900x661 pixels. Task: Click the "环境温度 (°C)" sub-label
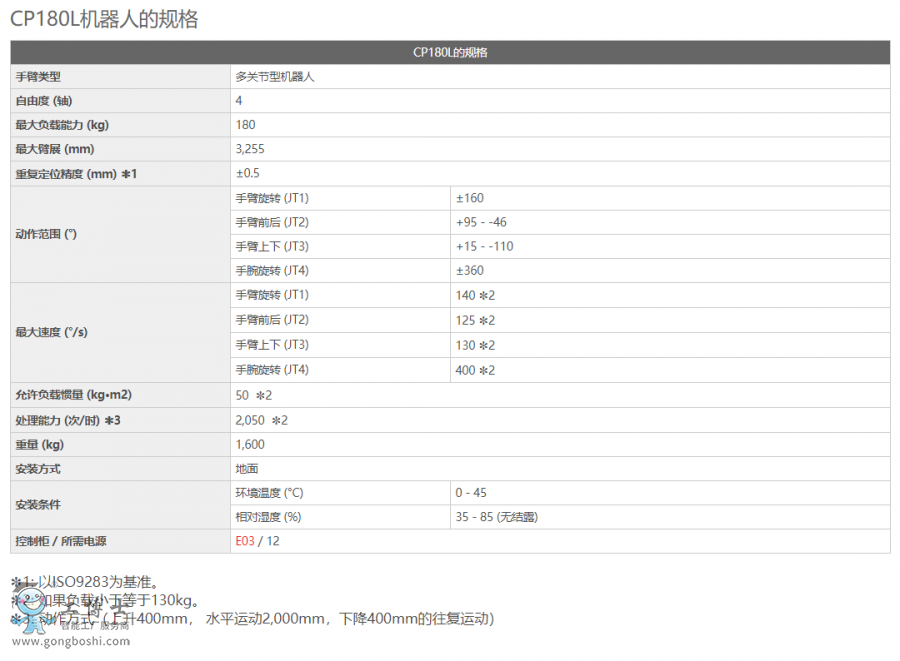tap(269, 493)
